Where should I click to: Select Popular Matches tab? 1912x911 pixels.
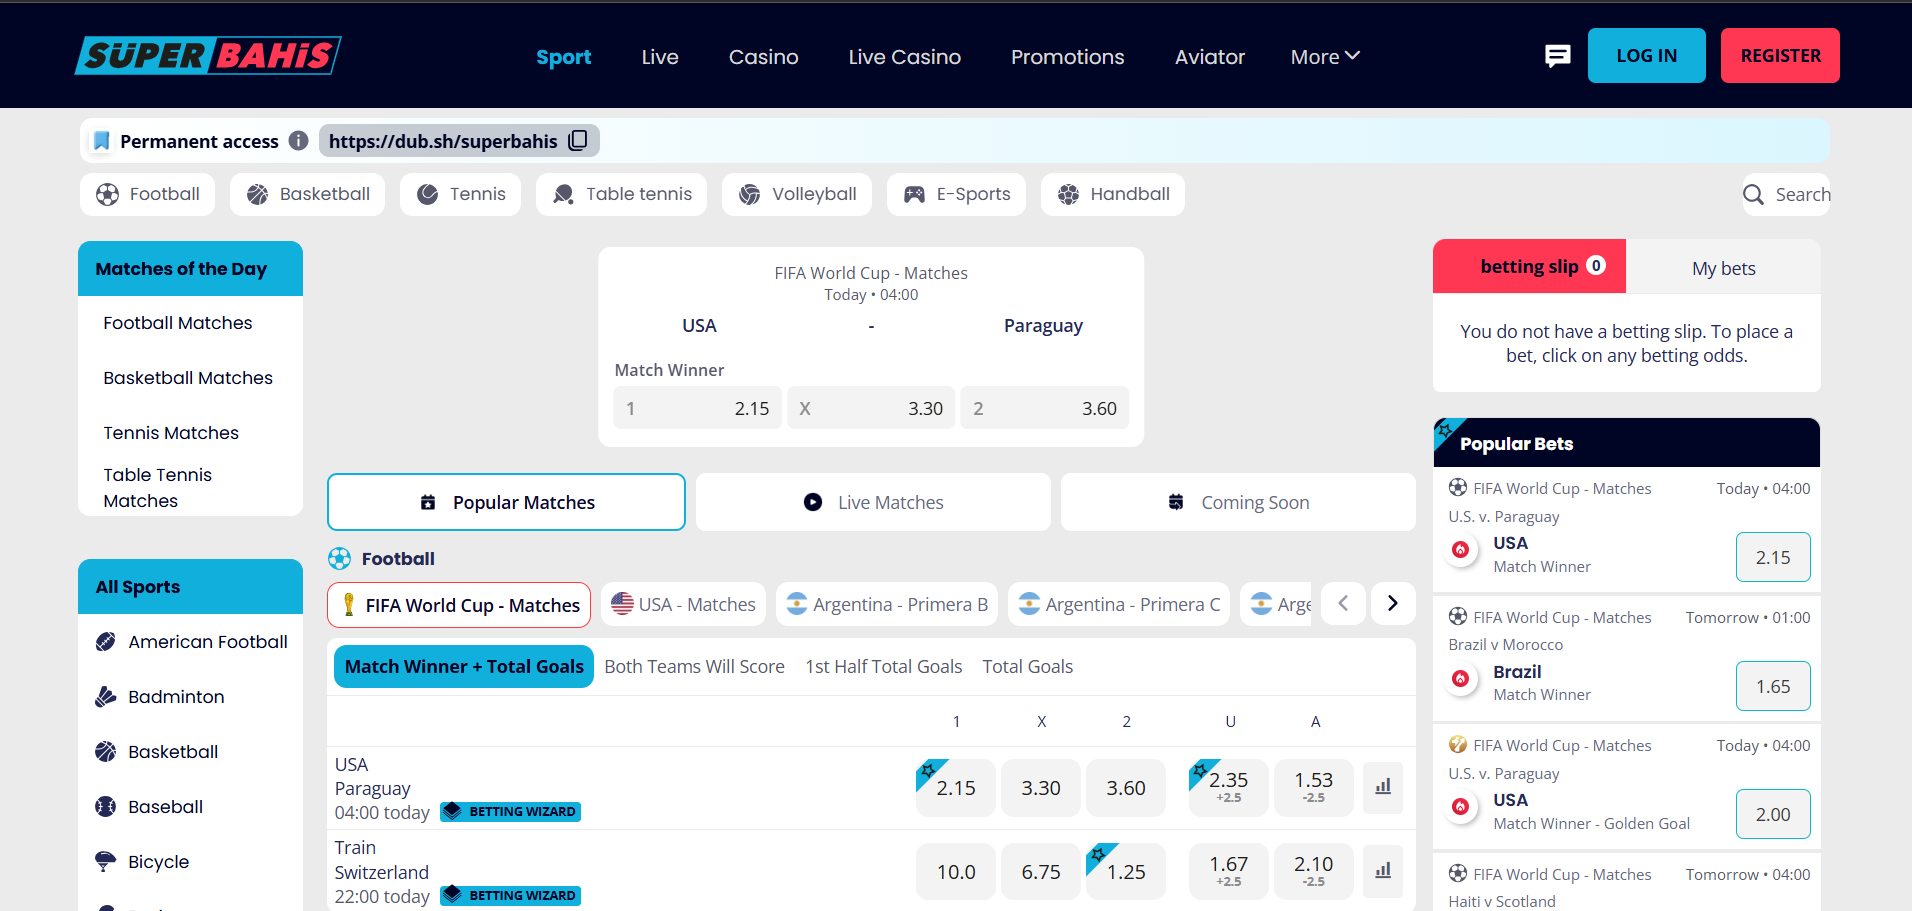click(506, 502)
